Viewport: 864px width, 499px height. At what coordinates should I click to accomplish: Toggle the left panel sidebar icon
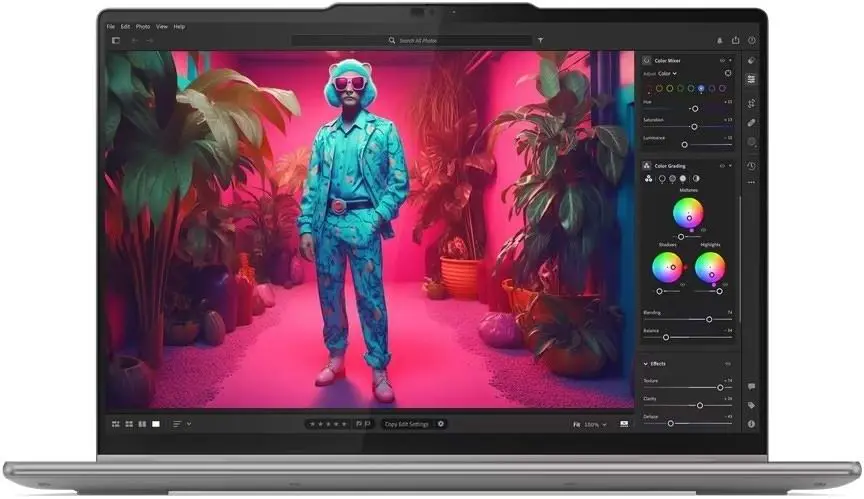pyautogui.click(x=116, y=40)
